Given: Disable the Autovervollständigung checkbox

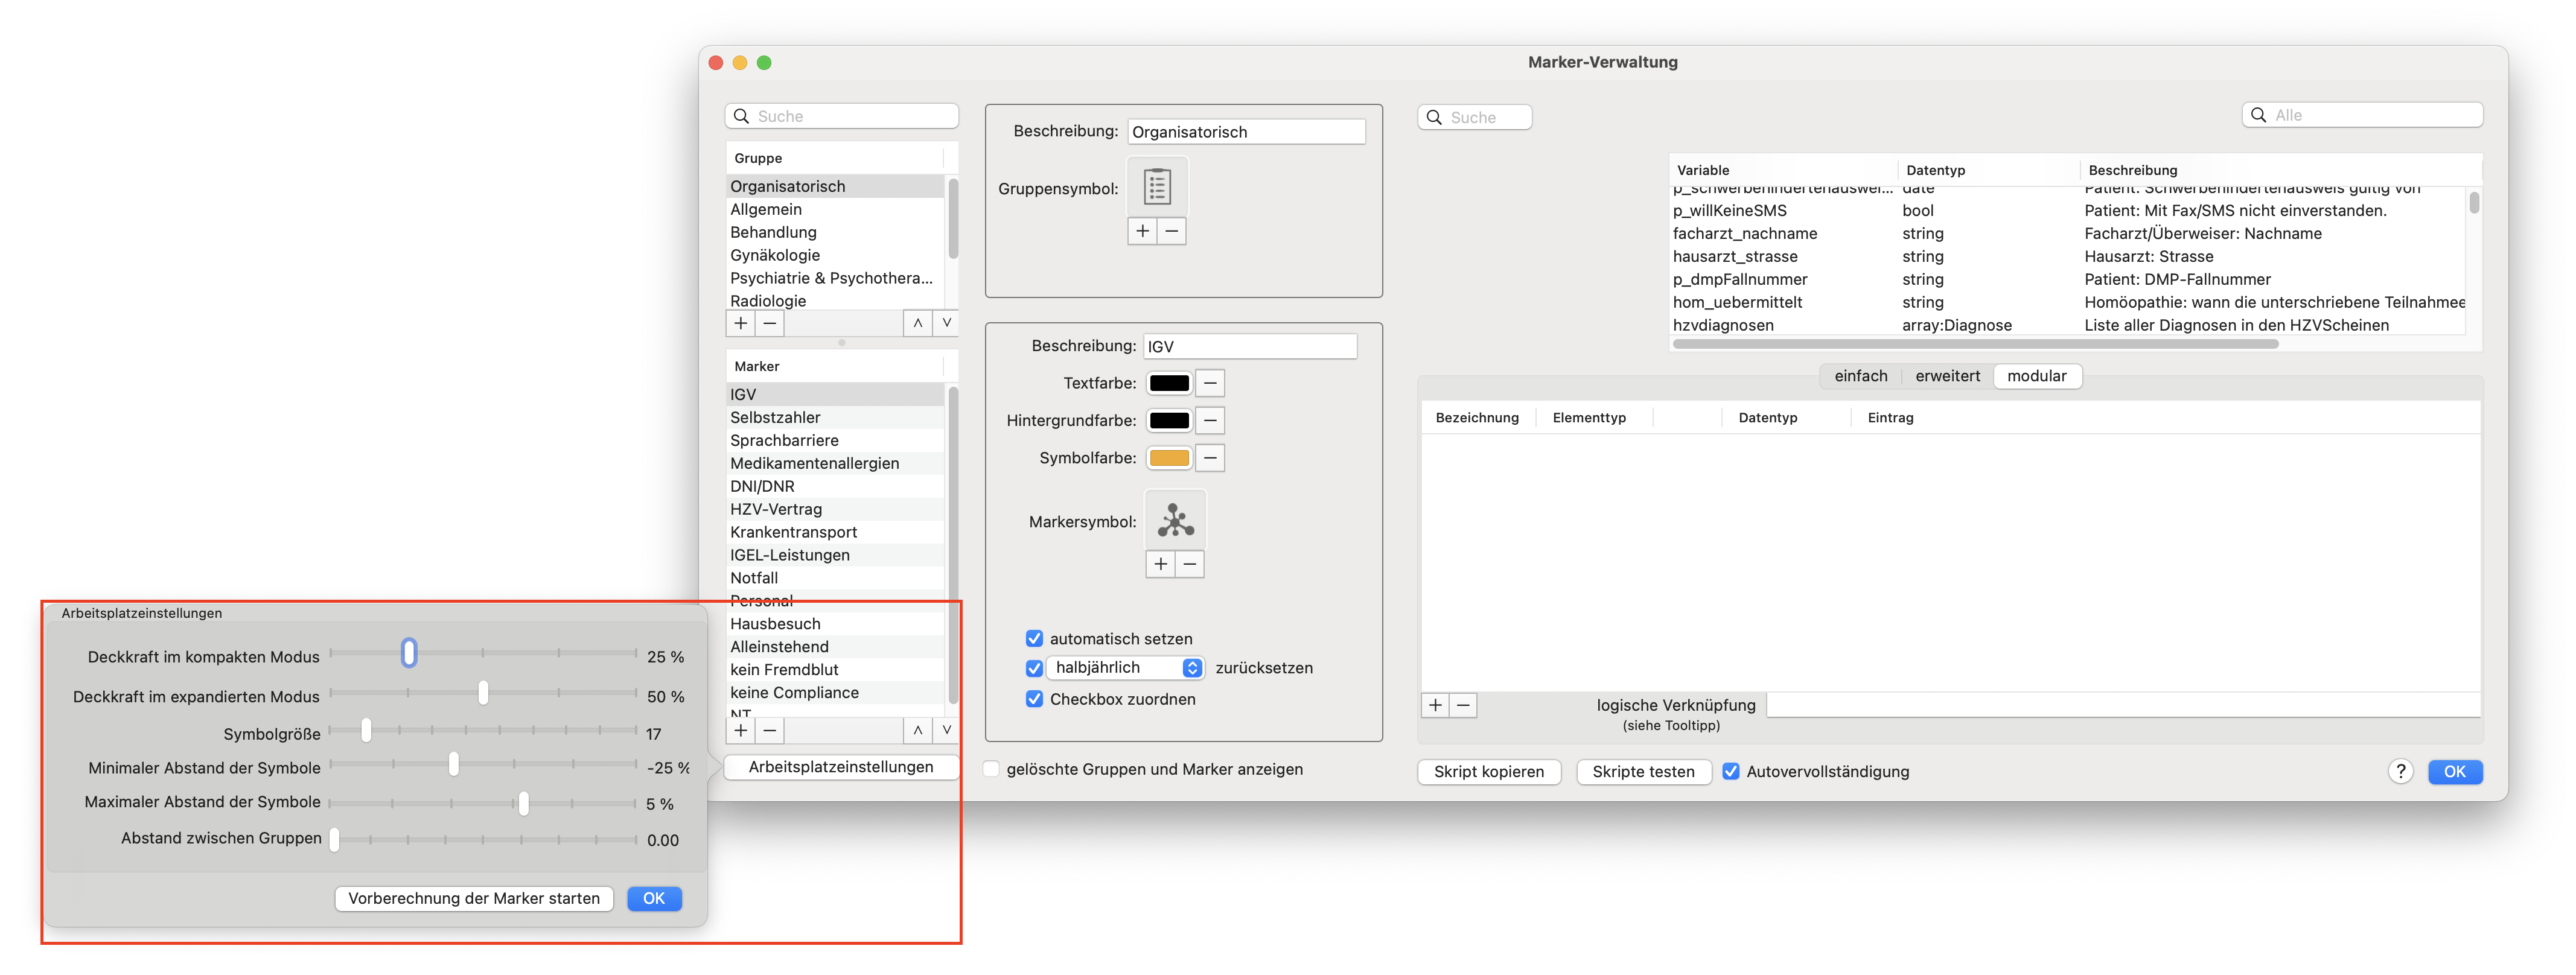Looking at the screenshot, I should tap(1731, 771).
